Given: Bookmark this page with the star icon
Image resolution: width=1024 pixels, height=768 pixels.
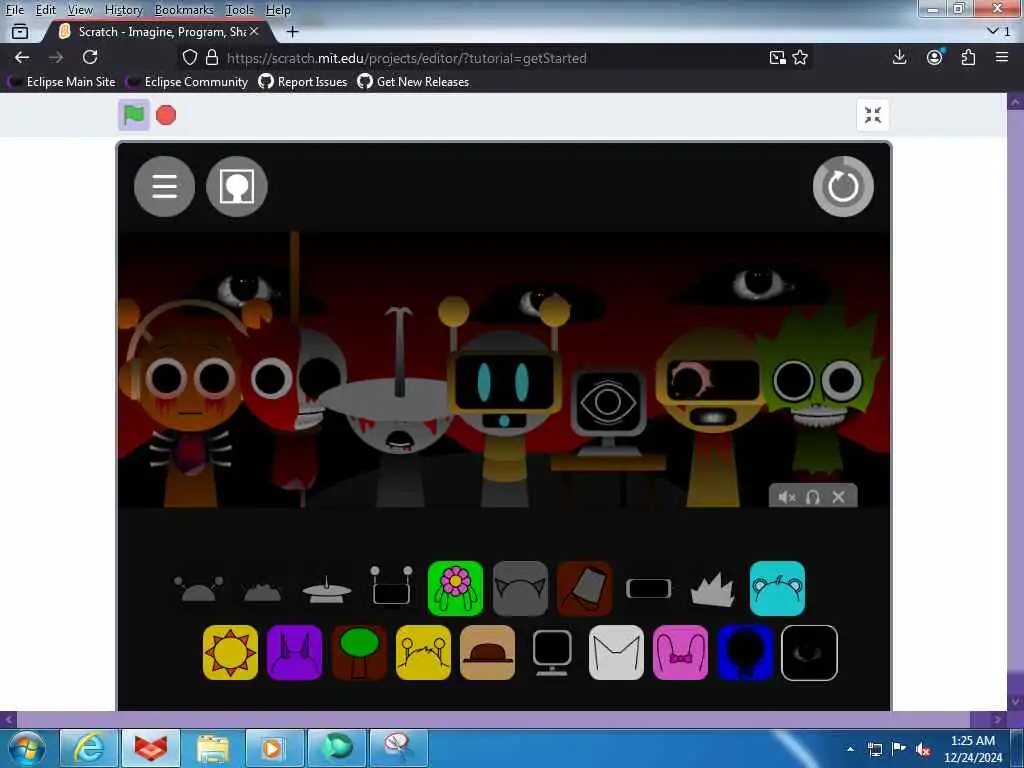Looking at the screenshot, I should pos(800,57).
